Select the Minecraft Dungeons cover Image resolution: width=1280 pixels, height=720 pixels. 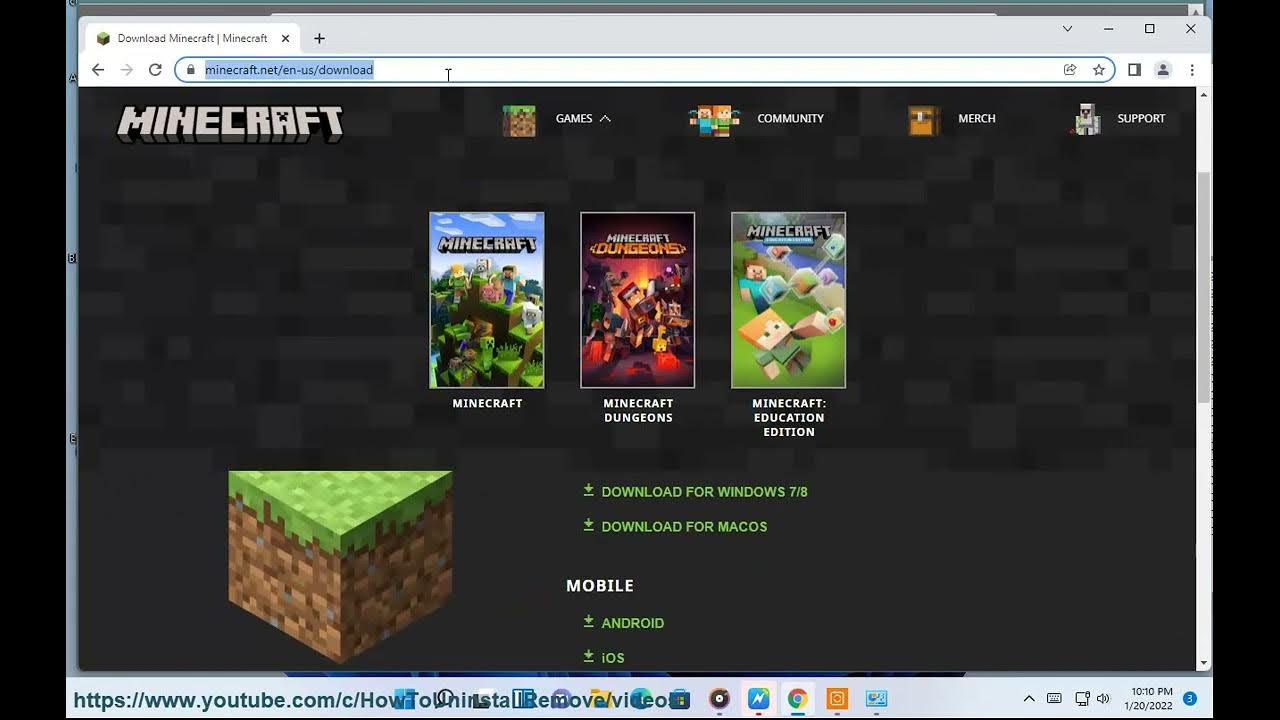tap(638, 300)
